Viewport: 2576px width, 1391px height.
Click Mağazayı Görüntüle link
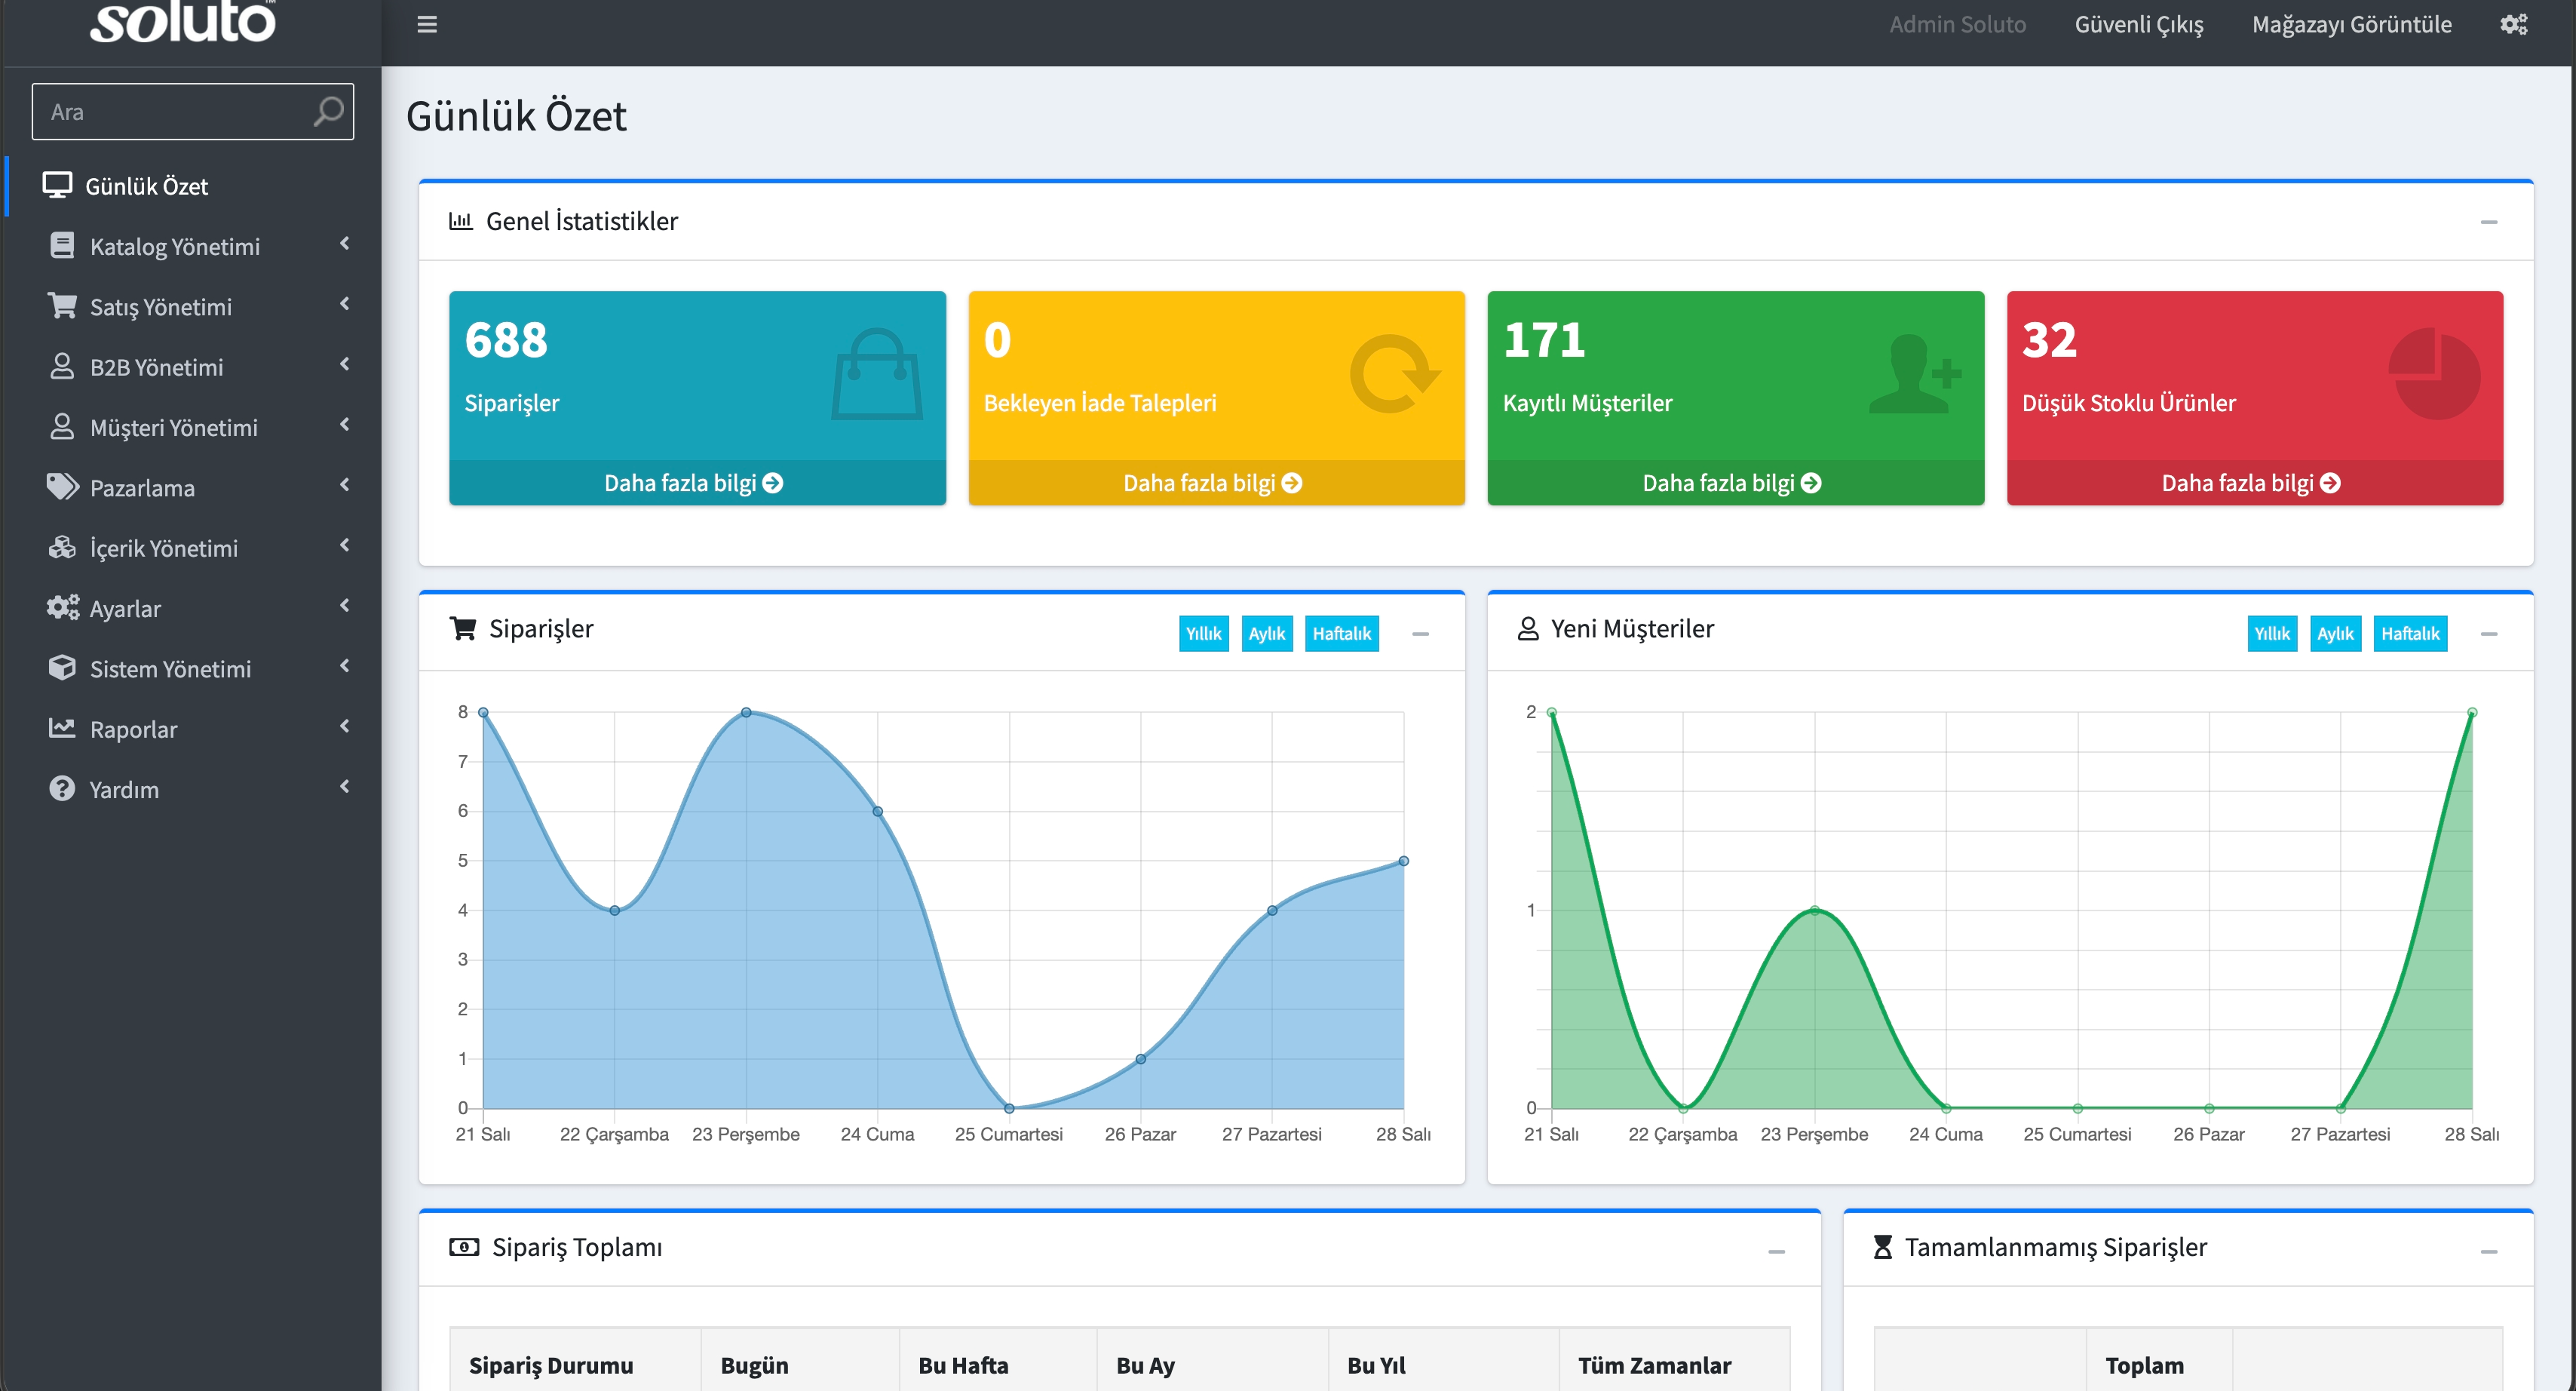click(x=2351, y=25)
